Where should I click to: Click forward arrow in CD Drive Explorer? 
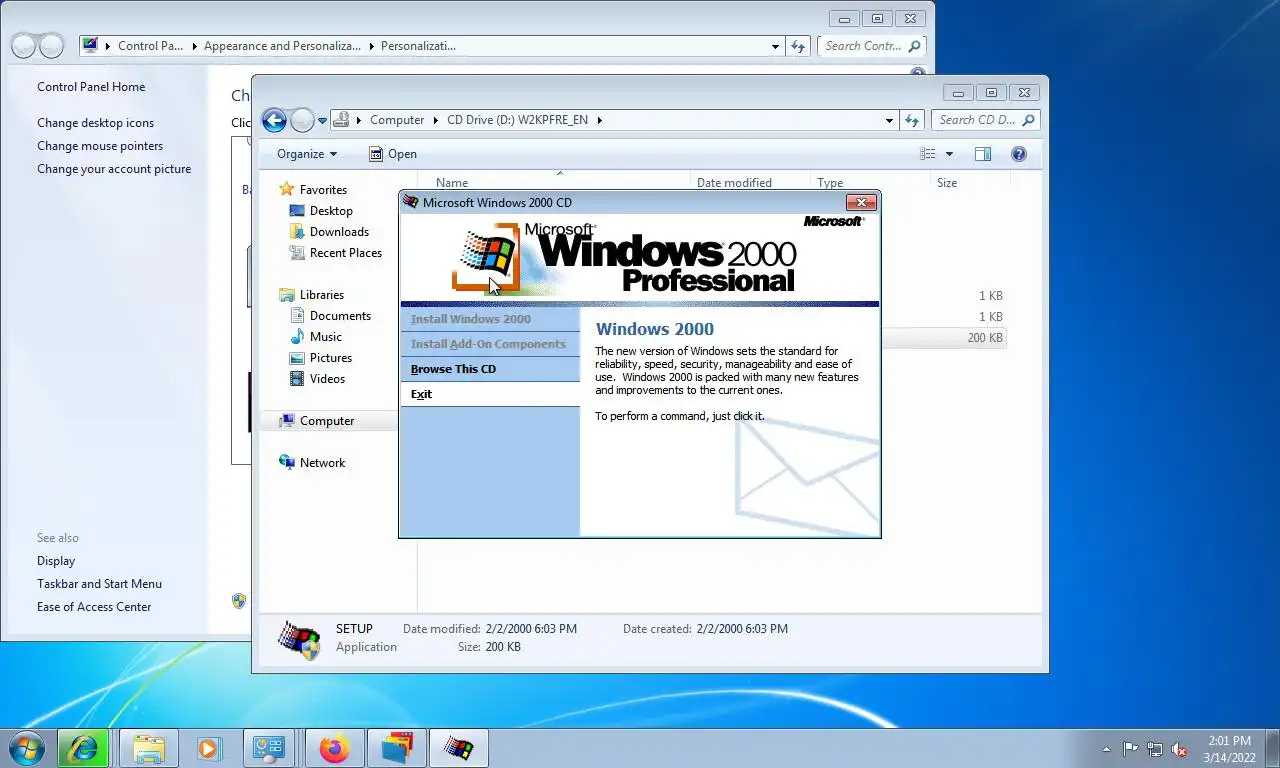pyautogui.click(x=302, y=121)
